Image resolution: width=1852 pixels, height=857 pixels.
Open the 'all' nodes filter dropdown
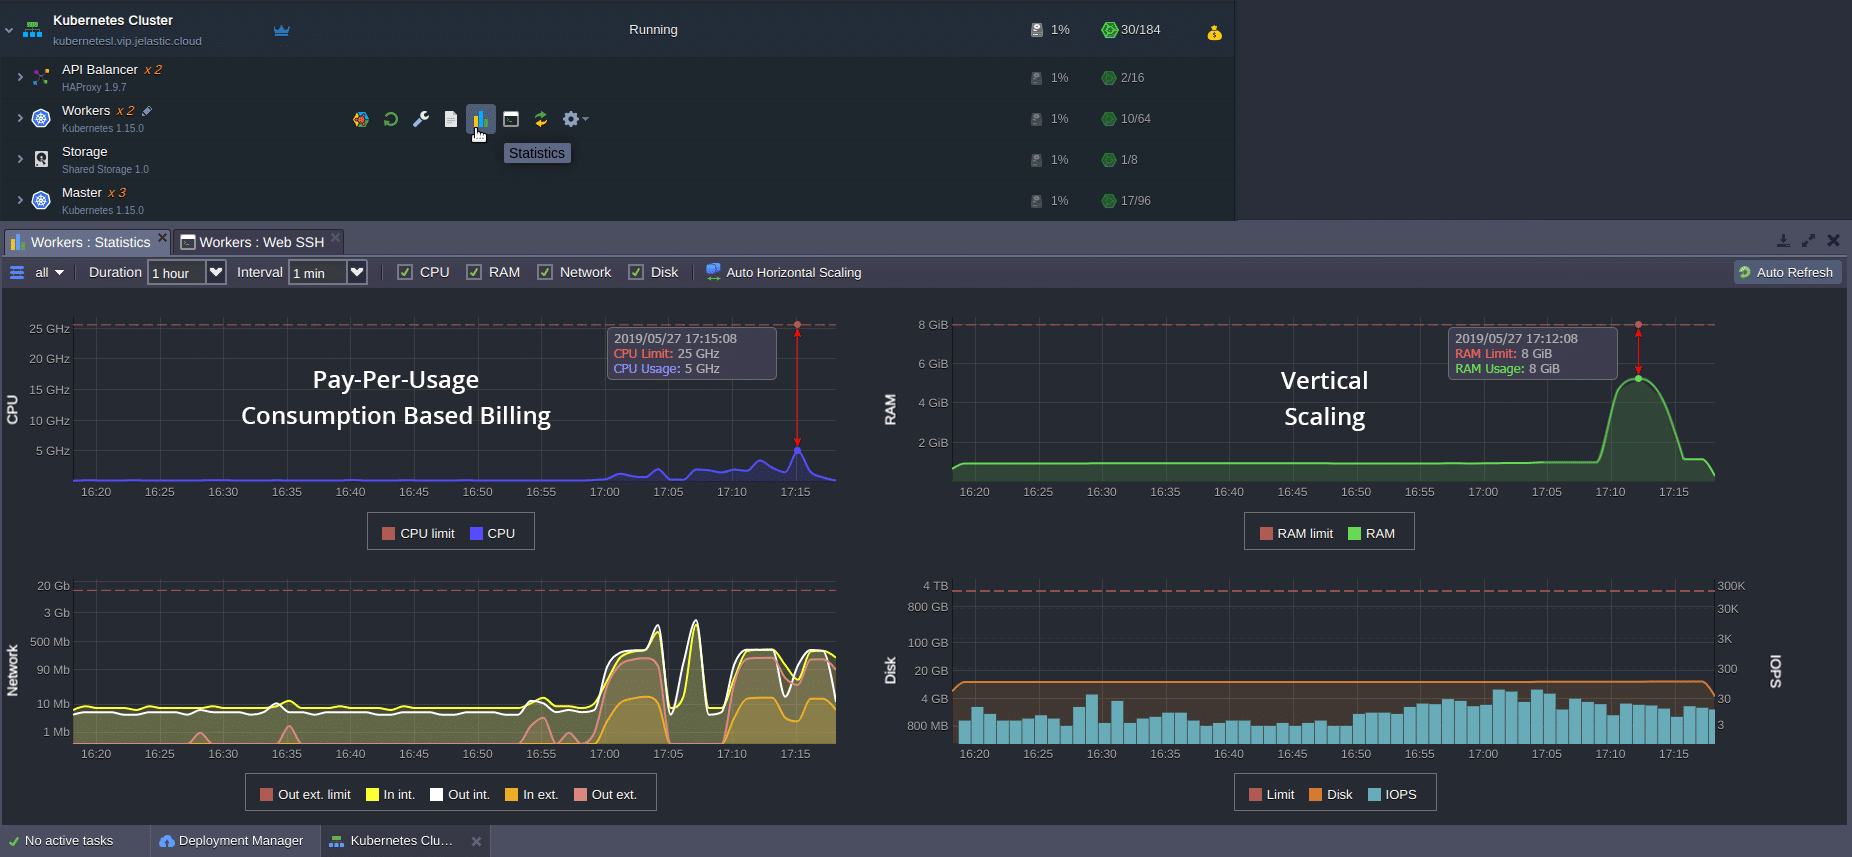pos(49,272)
